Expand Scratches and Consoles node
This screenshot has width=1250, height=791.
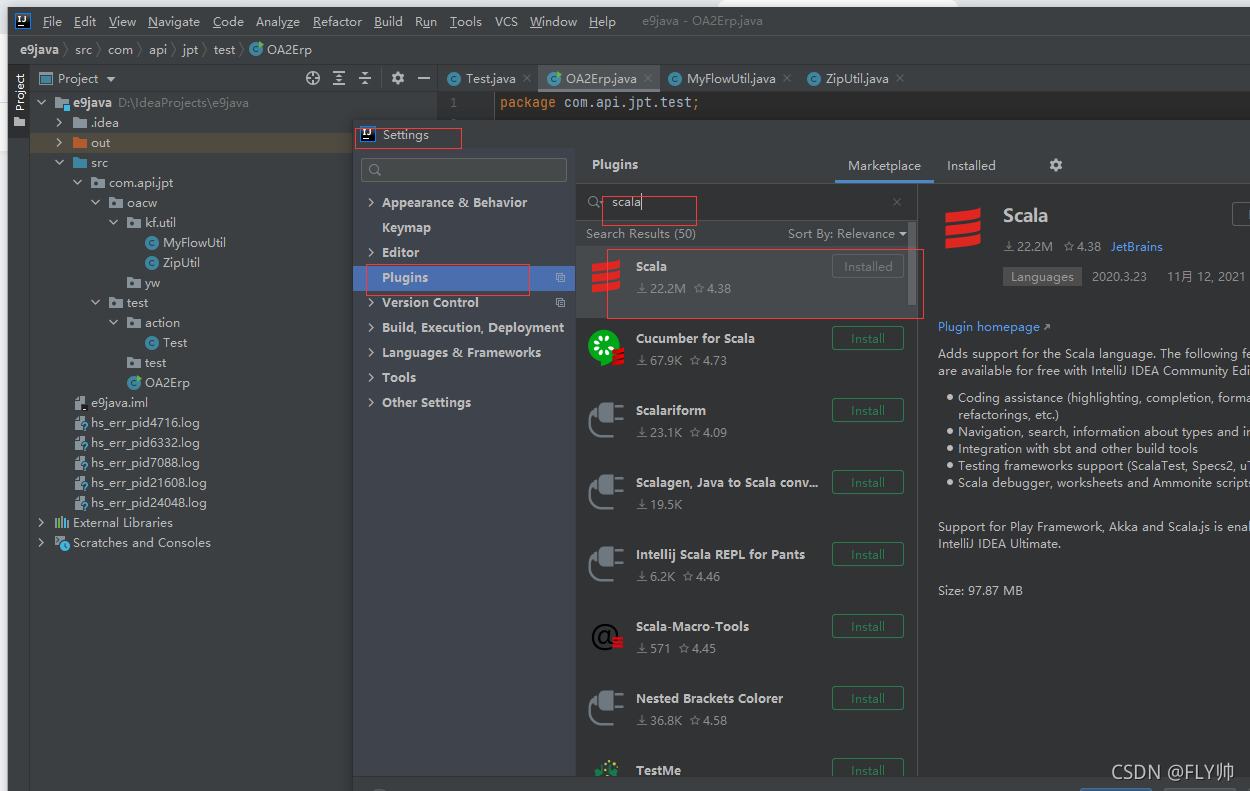[41, 542]
